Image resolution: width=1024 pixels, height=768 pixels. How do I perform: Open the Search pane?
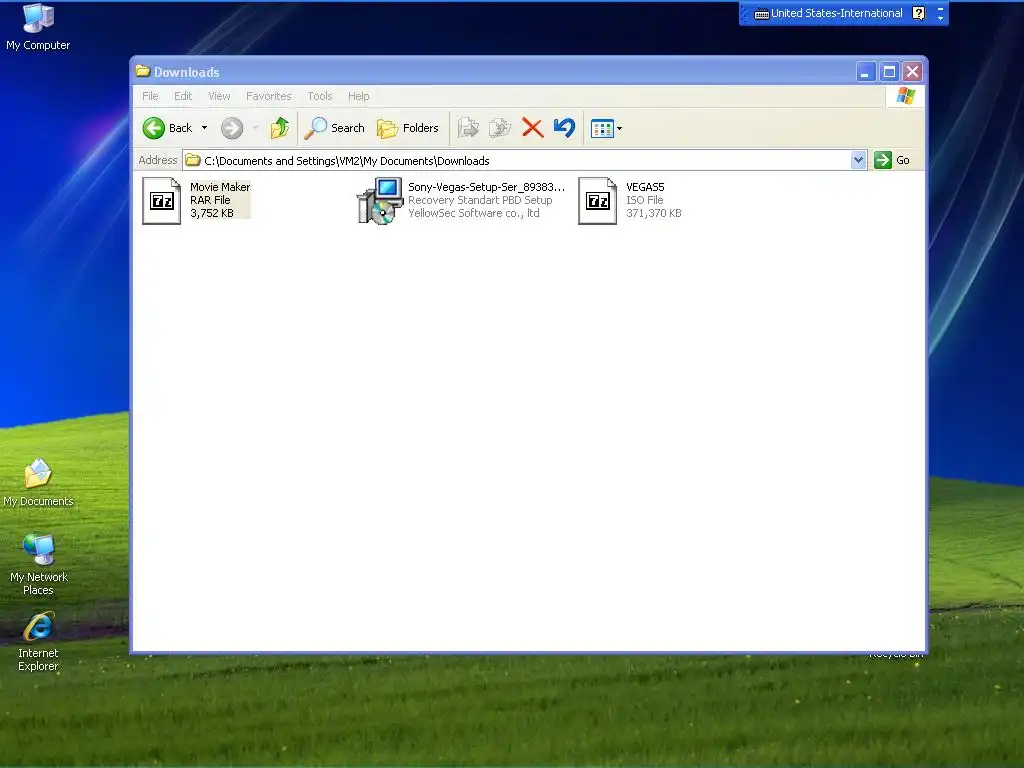click(x=334, y=128)
